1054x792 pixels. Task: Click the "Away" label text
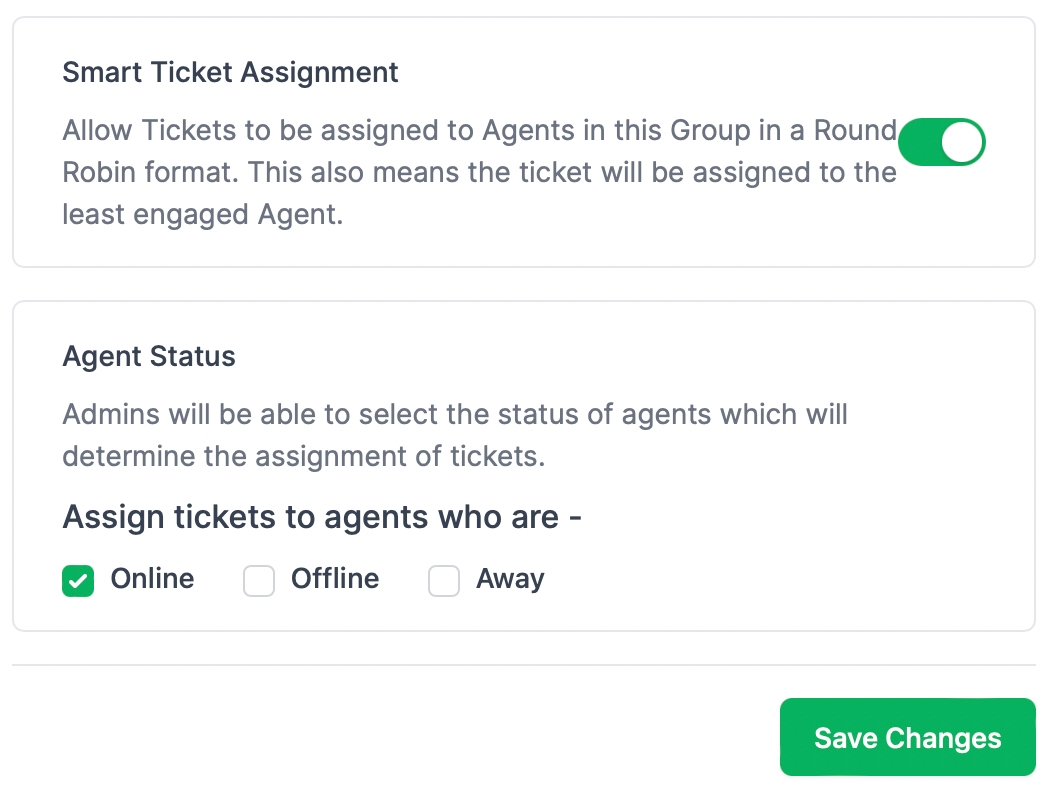510,579
